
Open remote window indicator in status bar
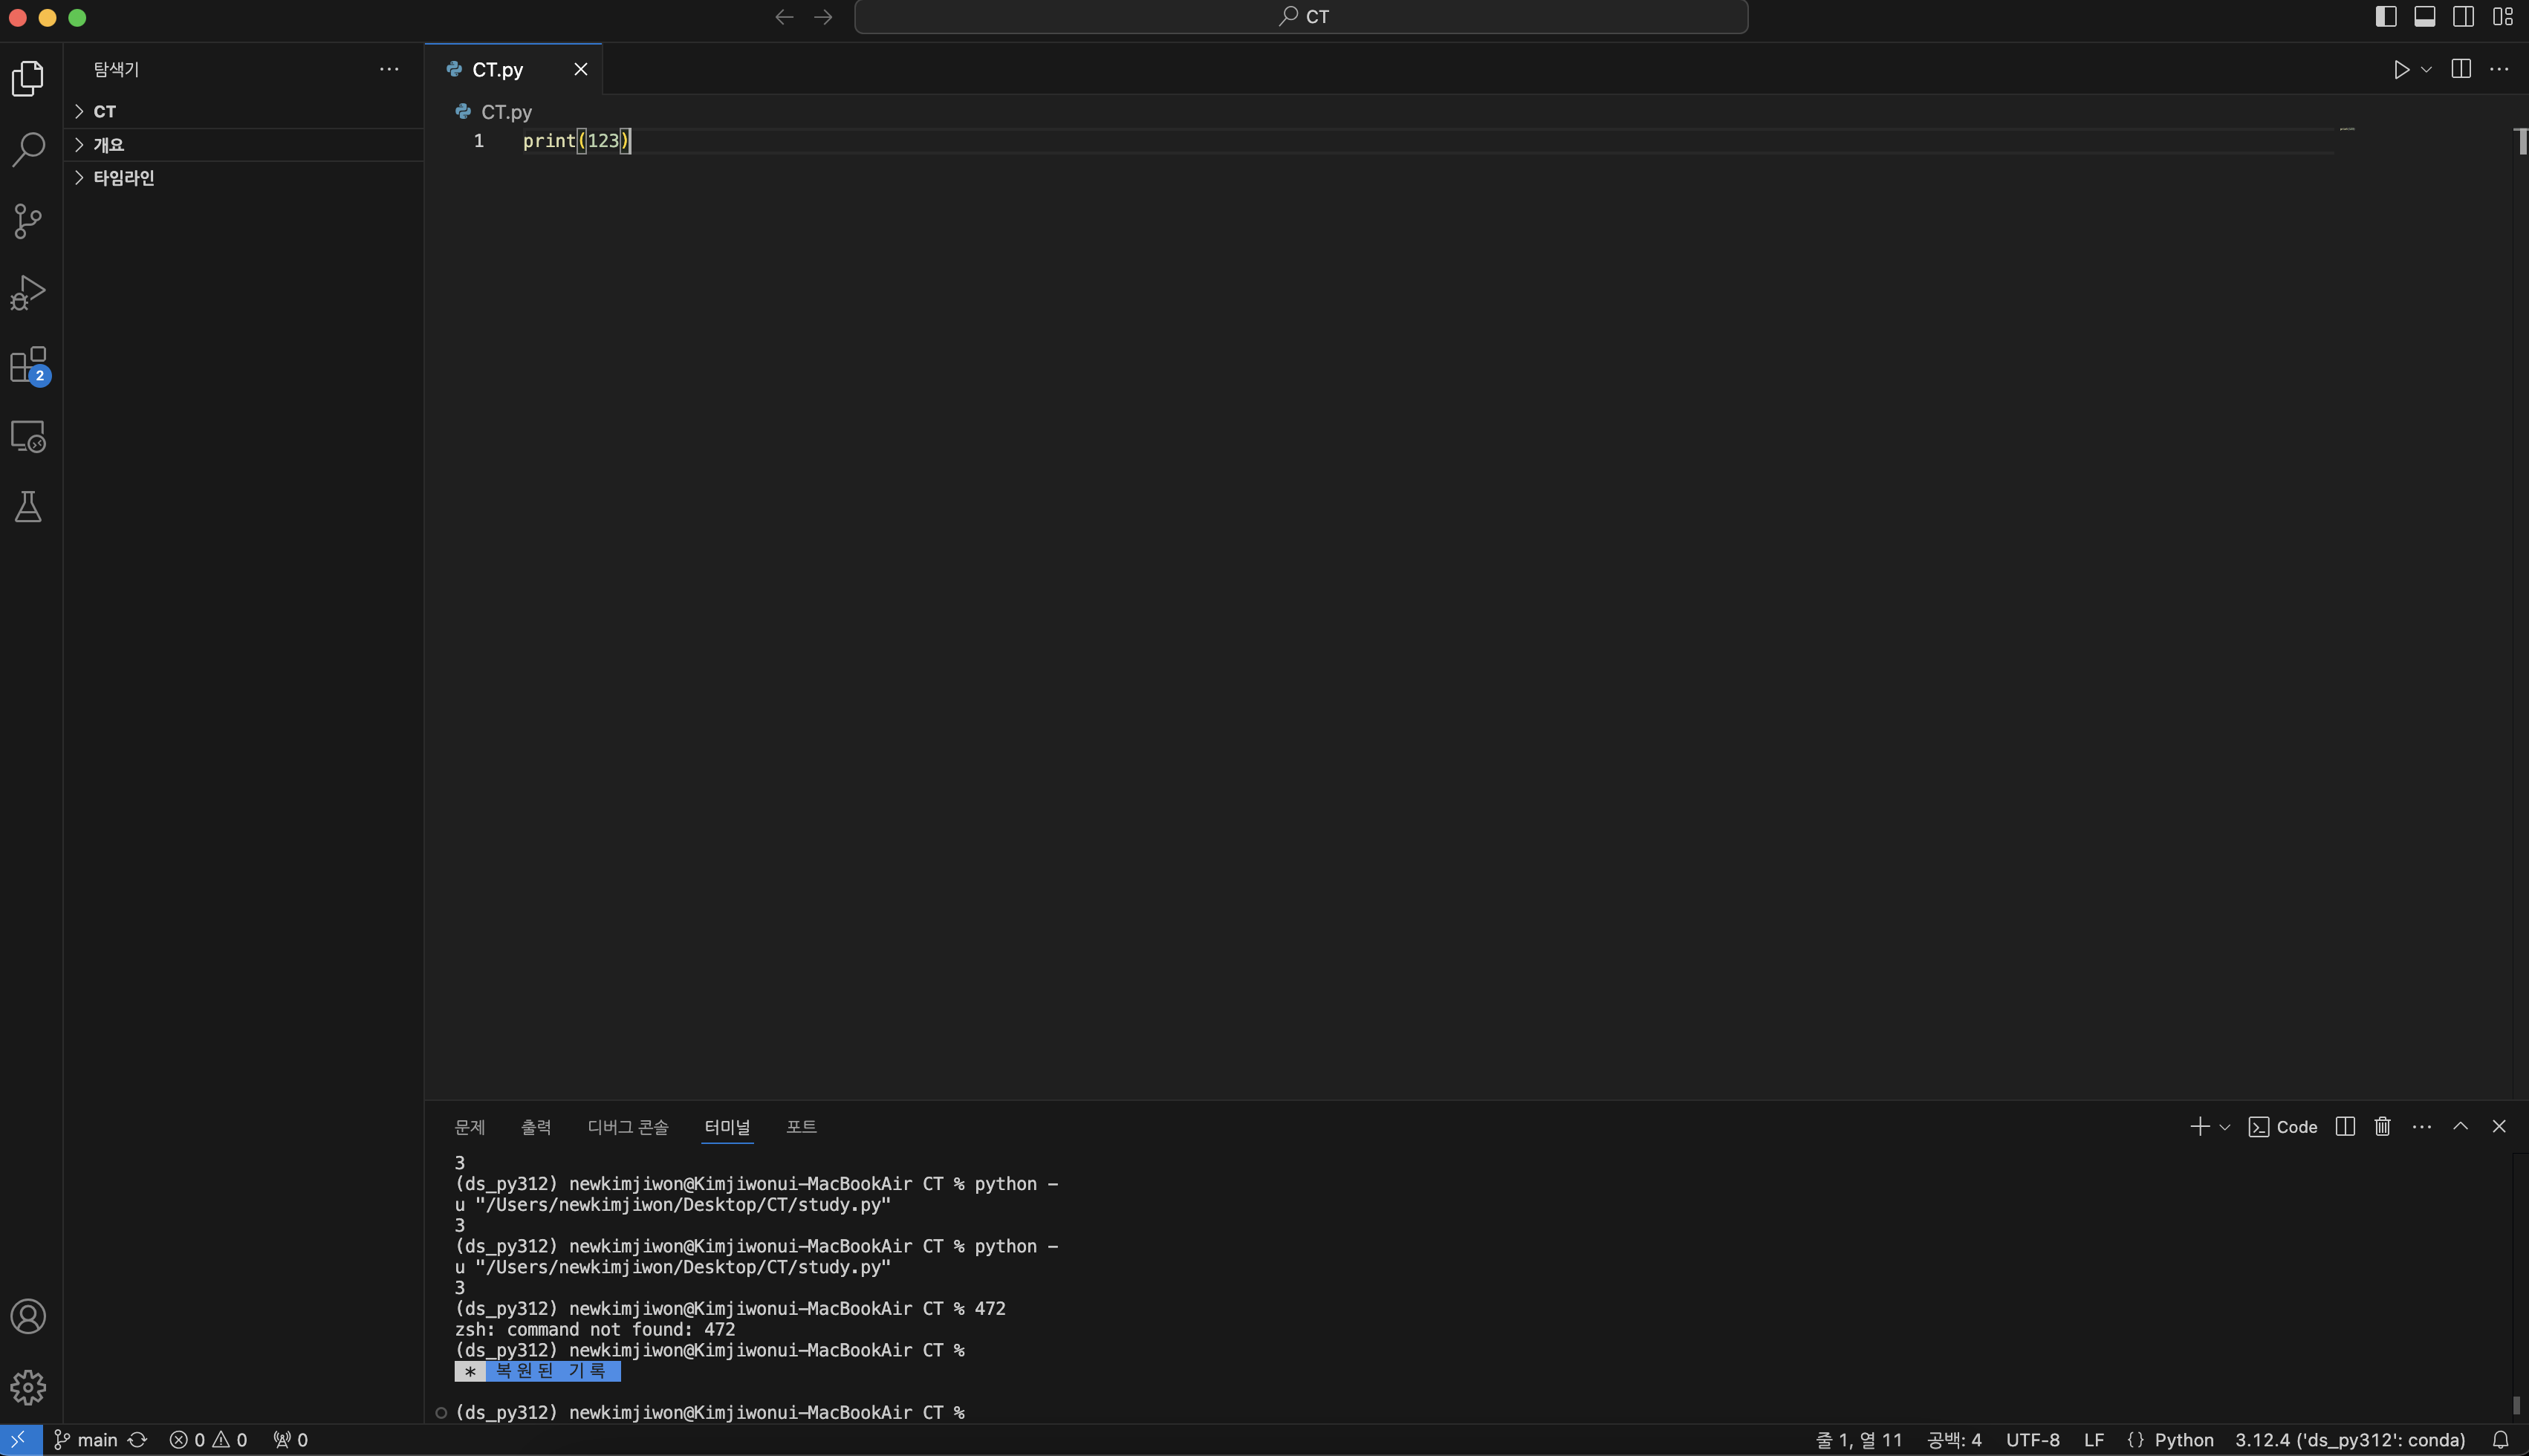coord(20,1440)
